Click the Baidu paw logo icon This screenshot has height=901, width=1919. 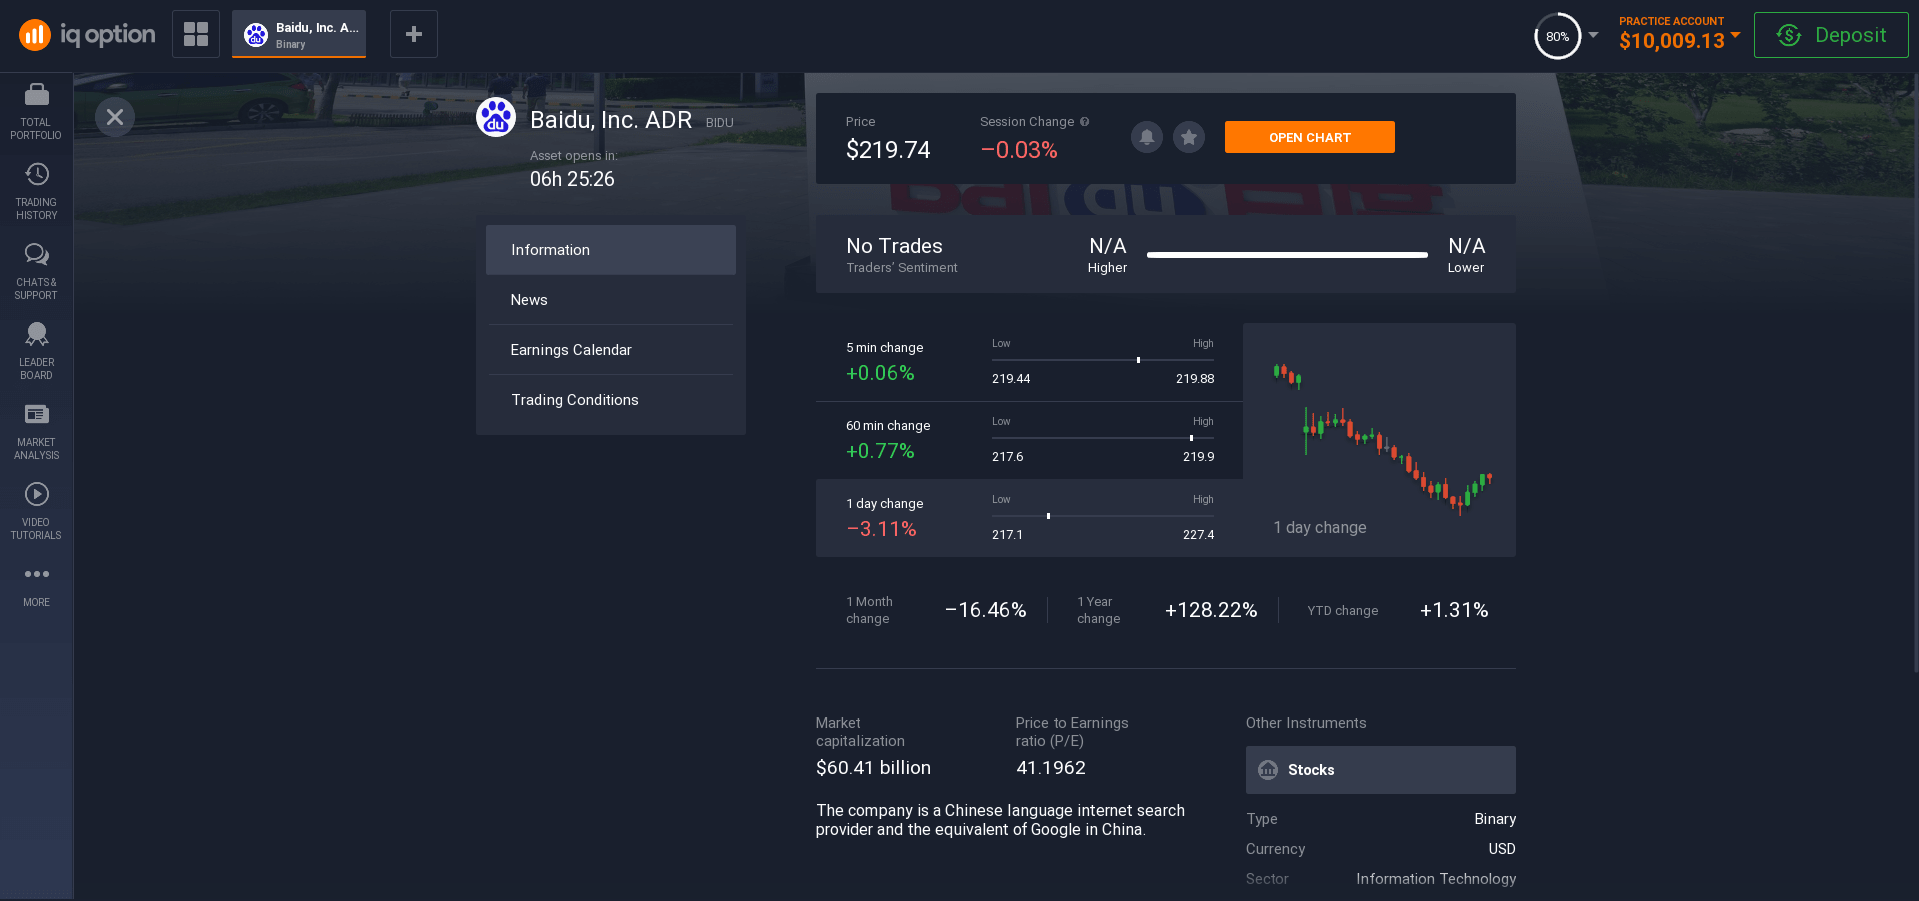[x=496, y=117]
